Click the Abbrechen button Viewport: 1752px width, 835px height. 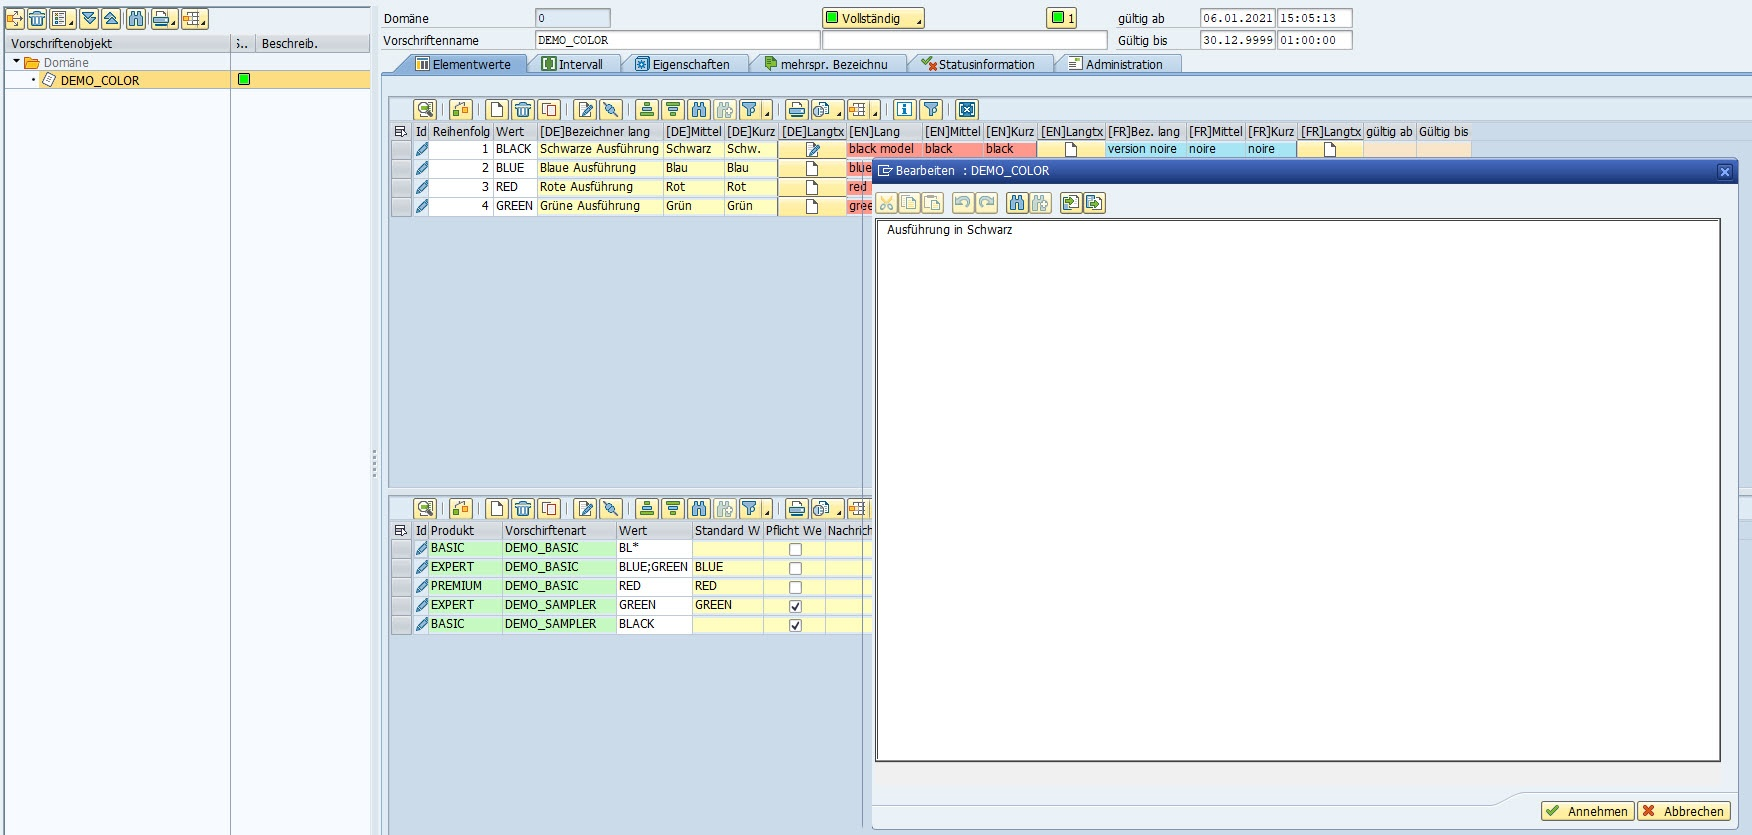(x=1683, y=811)
